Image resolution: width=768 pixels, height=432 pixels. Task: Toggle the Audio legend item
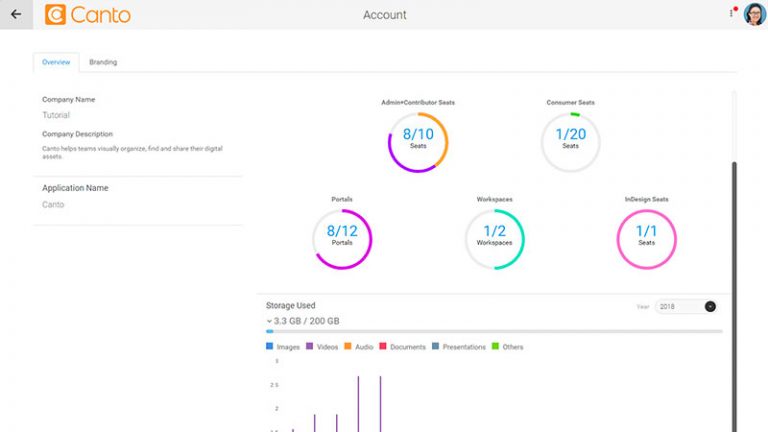click(x=359, y=347)
